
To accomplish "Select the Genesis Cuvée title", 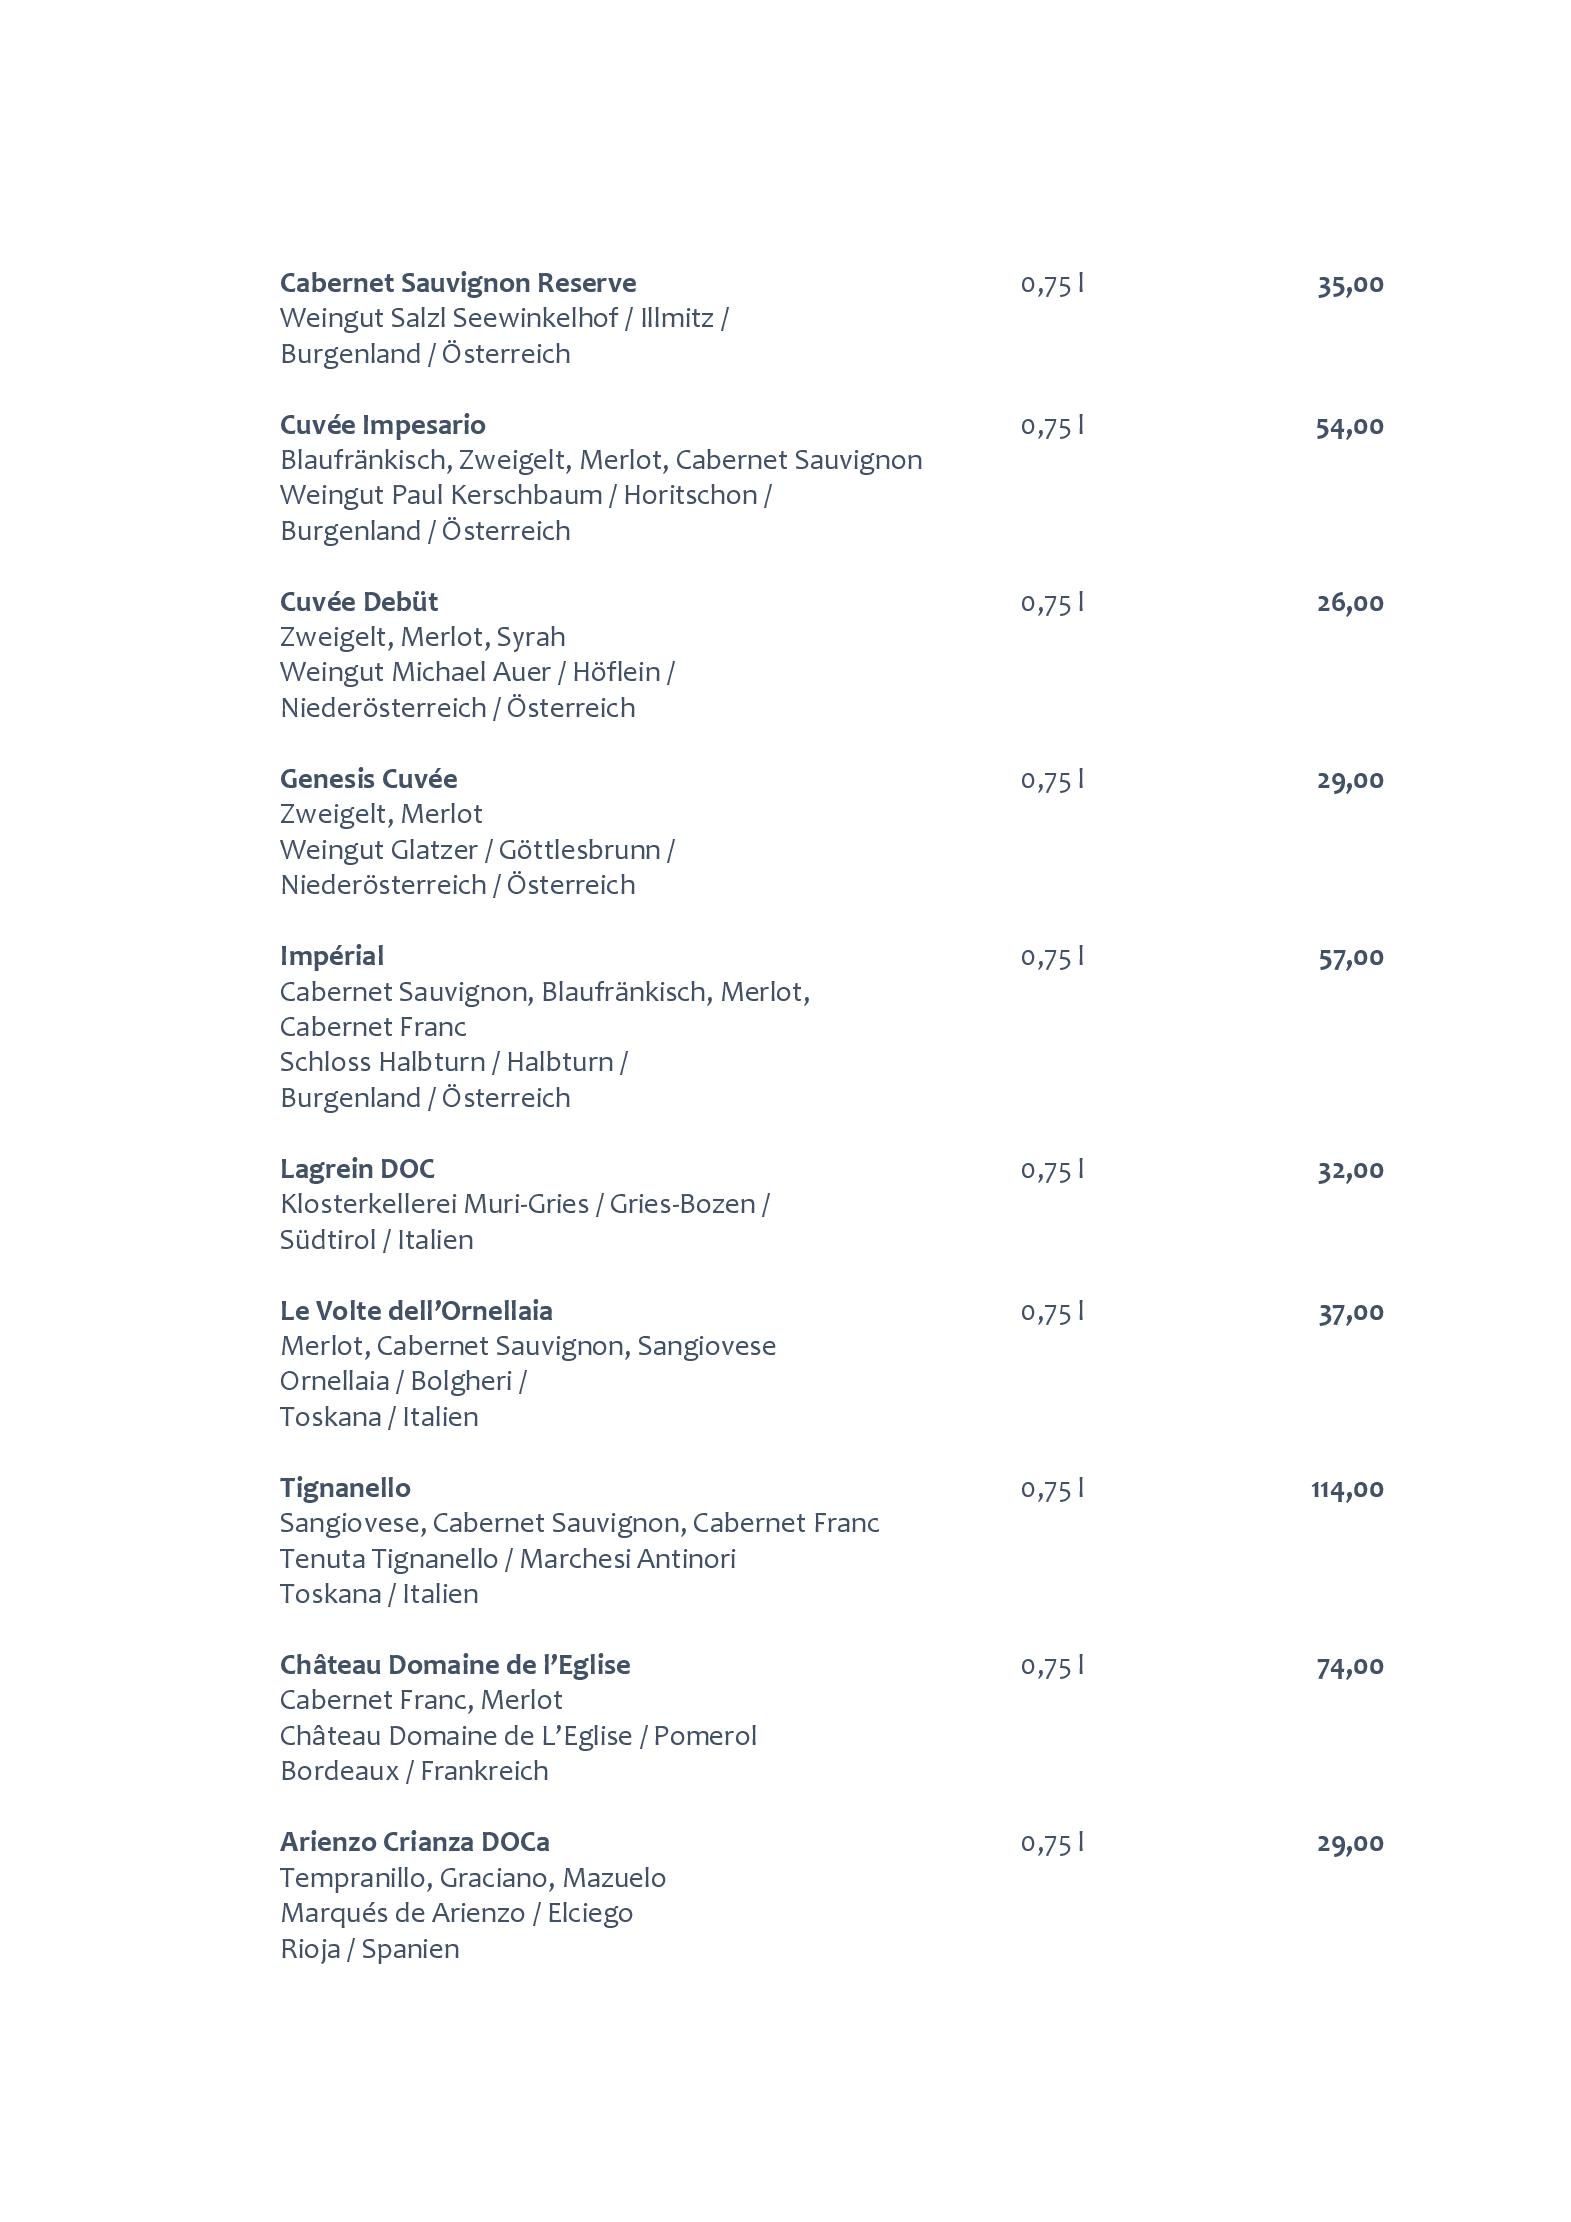I will [x=369, y=779].
